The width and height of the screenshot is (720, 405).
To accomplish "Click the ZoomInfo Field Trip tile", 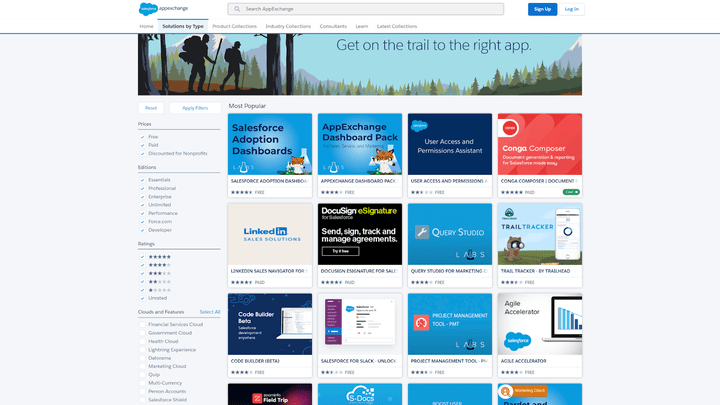I will pyautogui.click(x=270, y=394).
